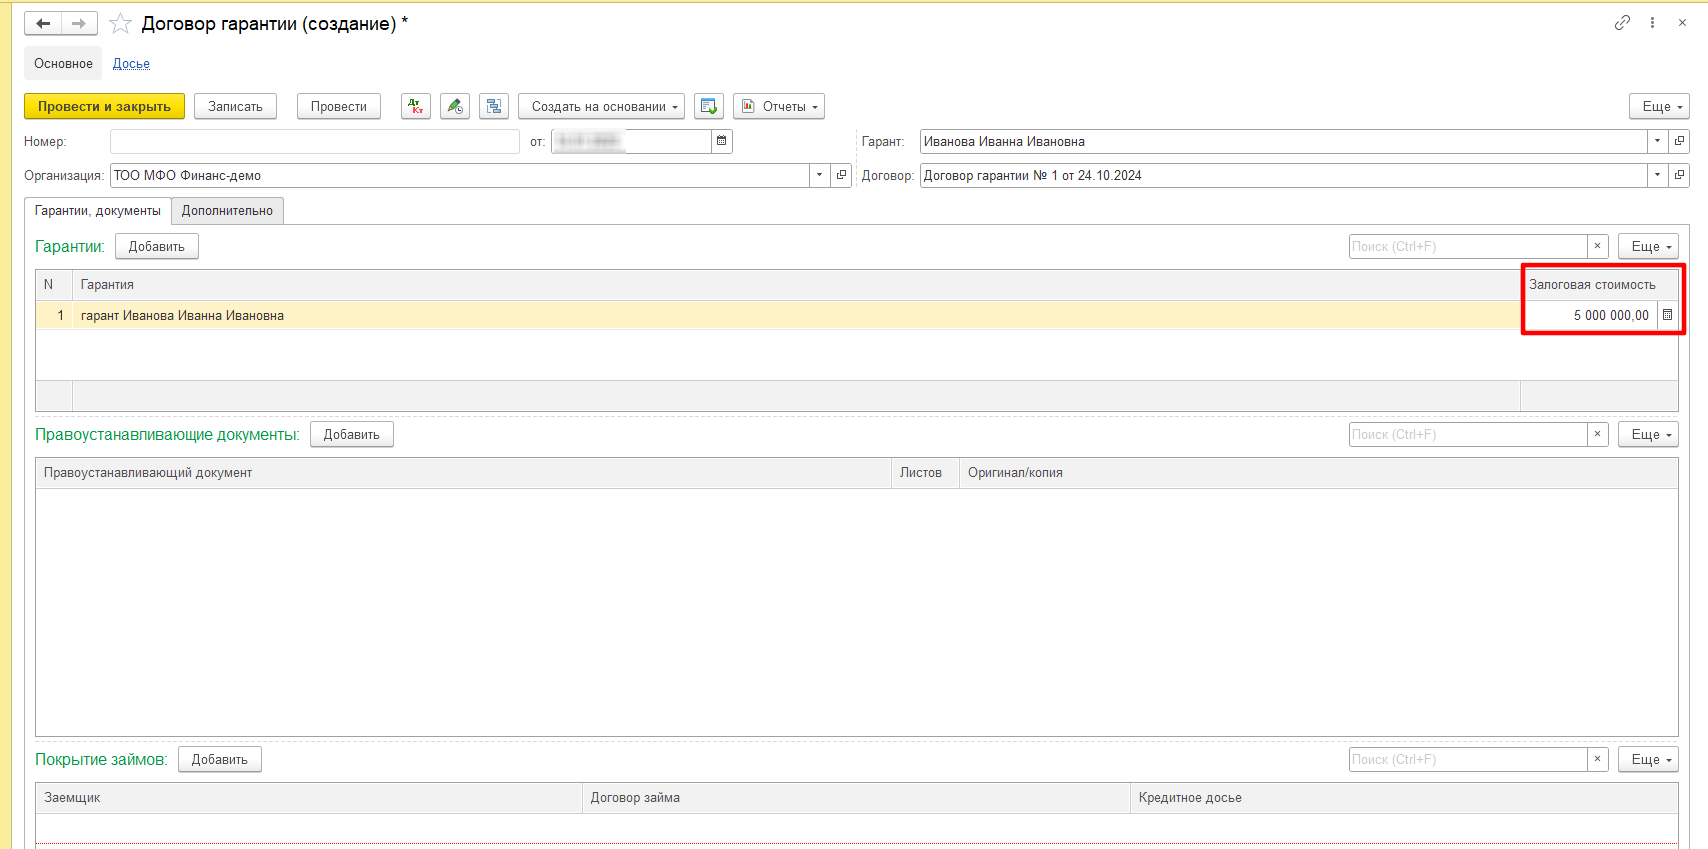Open the Организация record with its open-form icon

[x=842, y=175]
